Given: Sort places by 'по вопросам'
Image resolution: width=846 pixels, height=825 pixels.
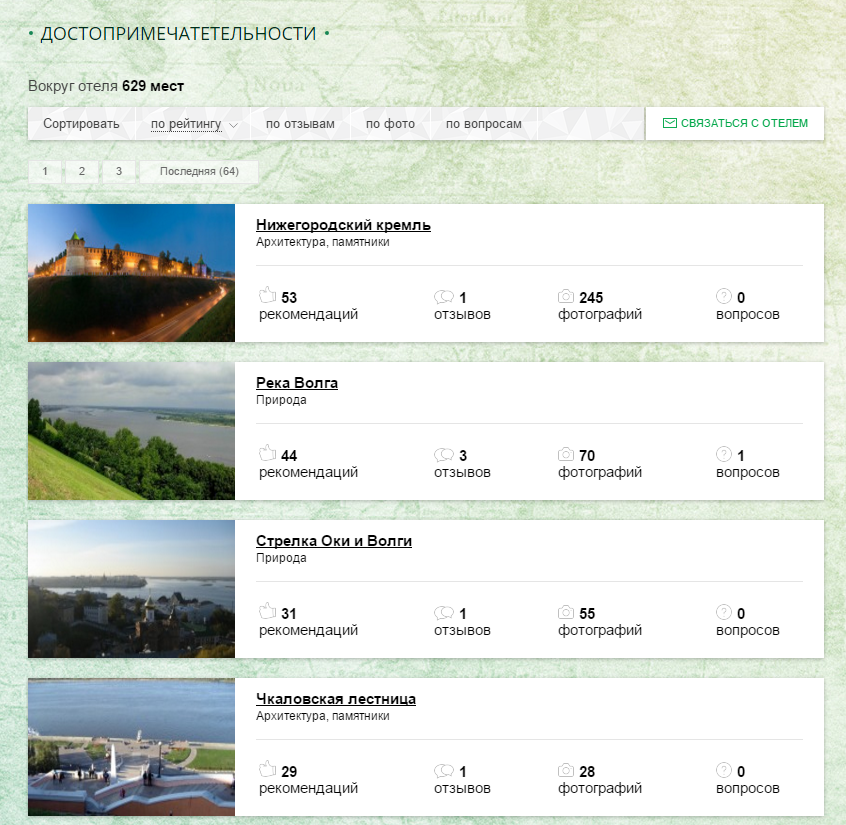Looking at the screenshot, I should (x=483, y=124).
